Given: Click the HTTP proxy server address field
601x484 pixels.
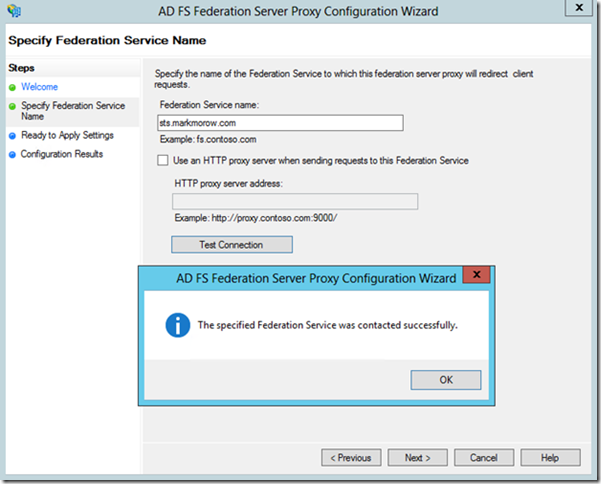Looking at the screenshot, I should click(x=295, y=202).
